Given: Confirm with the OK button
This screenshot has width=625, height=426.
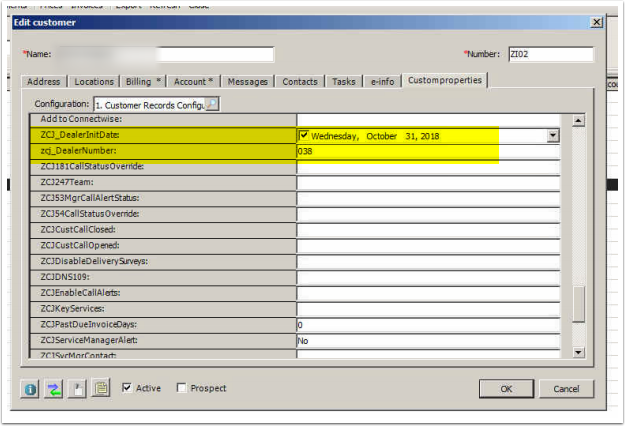Looking at the screenshot, I should click(506, 389).
